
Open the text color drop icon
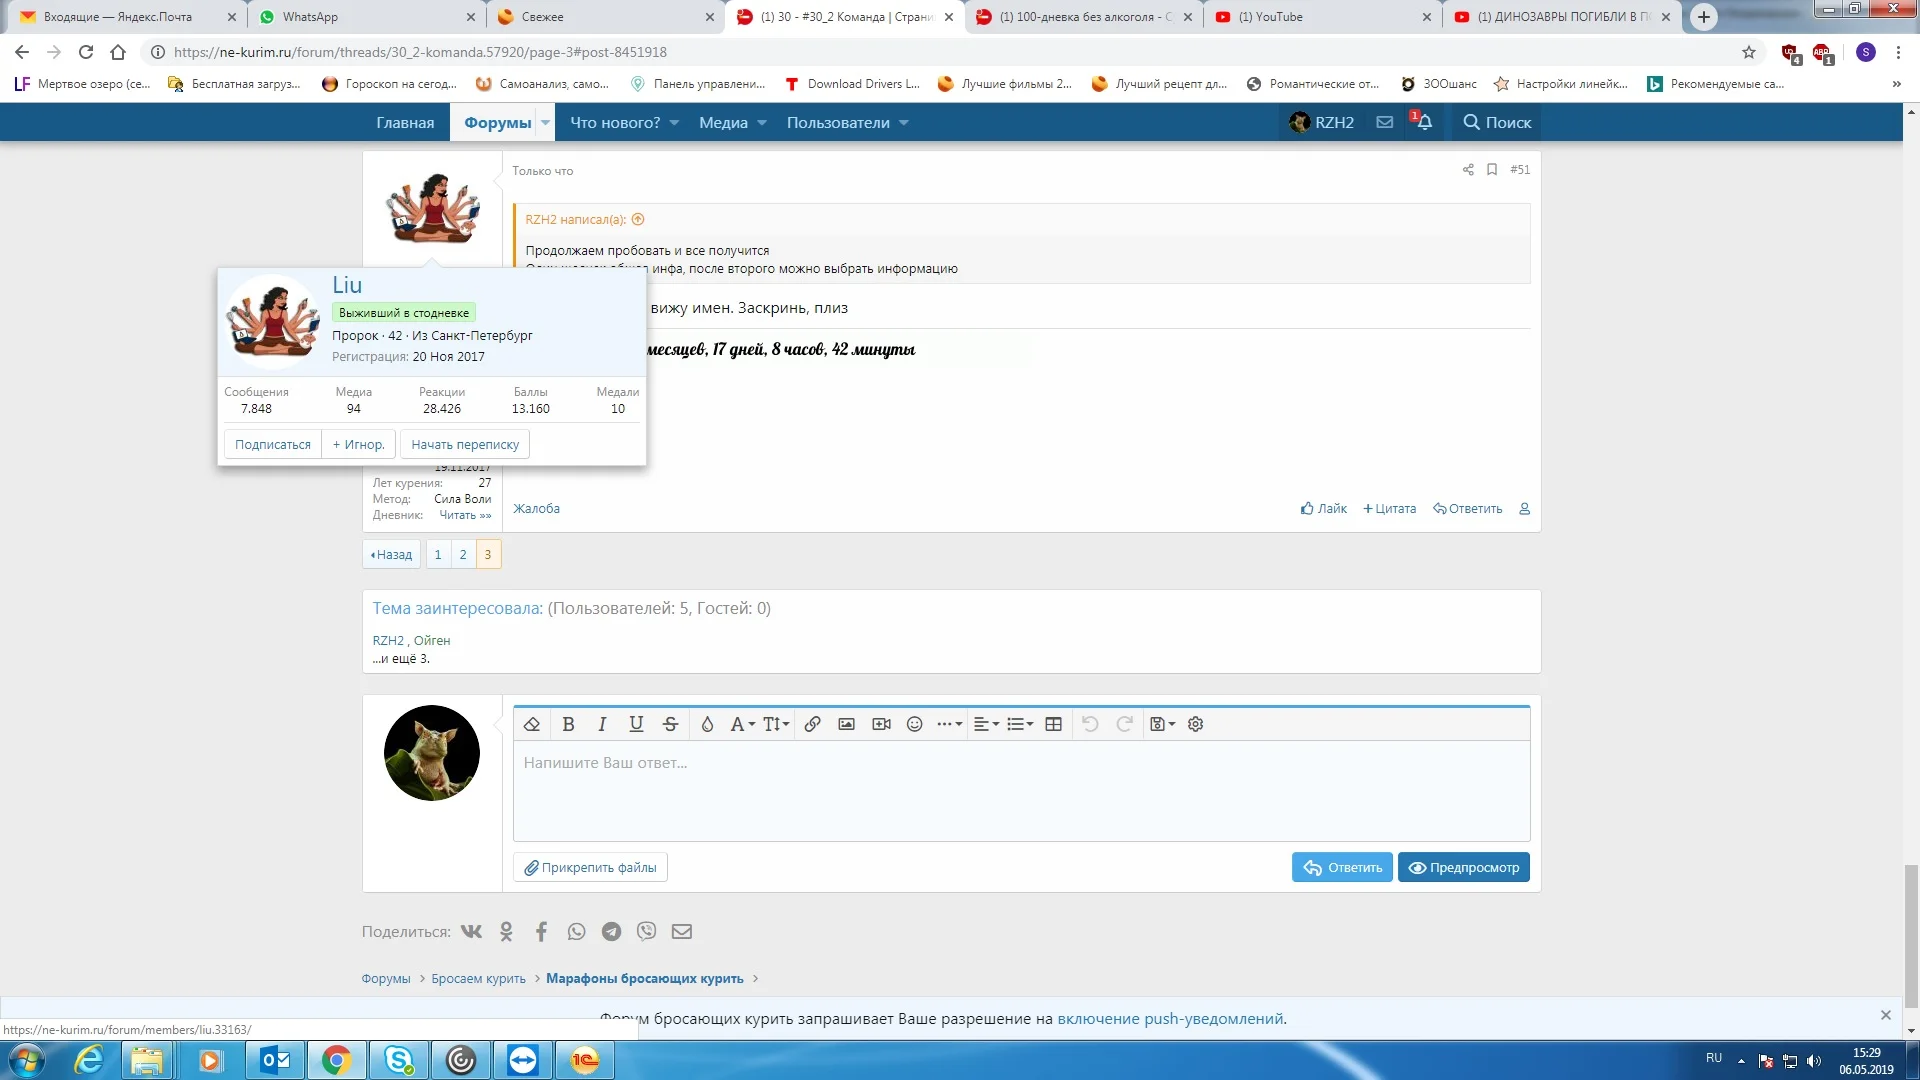pyautogui.click(x=707, y=724)
